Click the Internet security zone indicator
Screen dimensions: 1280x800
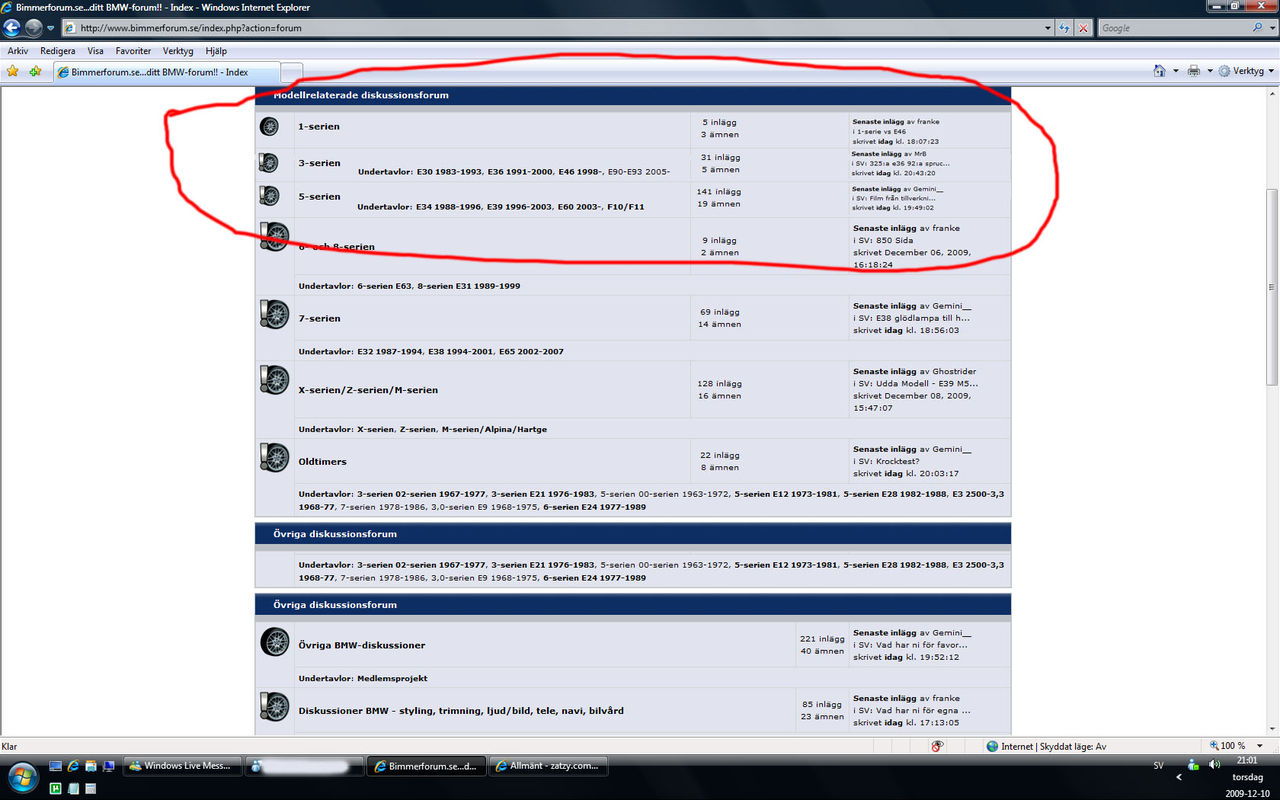1045,746
